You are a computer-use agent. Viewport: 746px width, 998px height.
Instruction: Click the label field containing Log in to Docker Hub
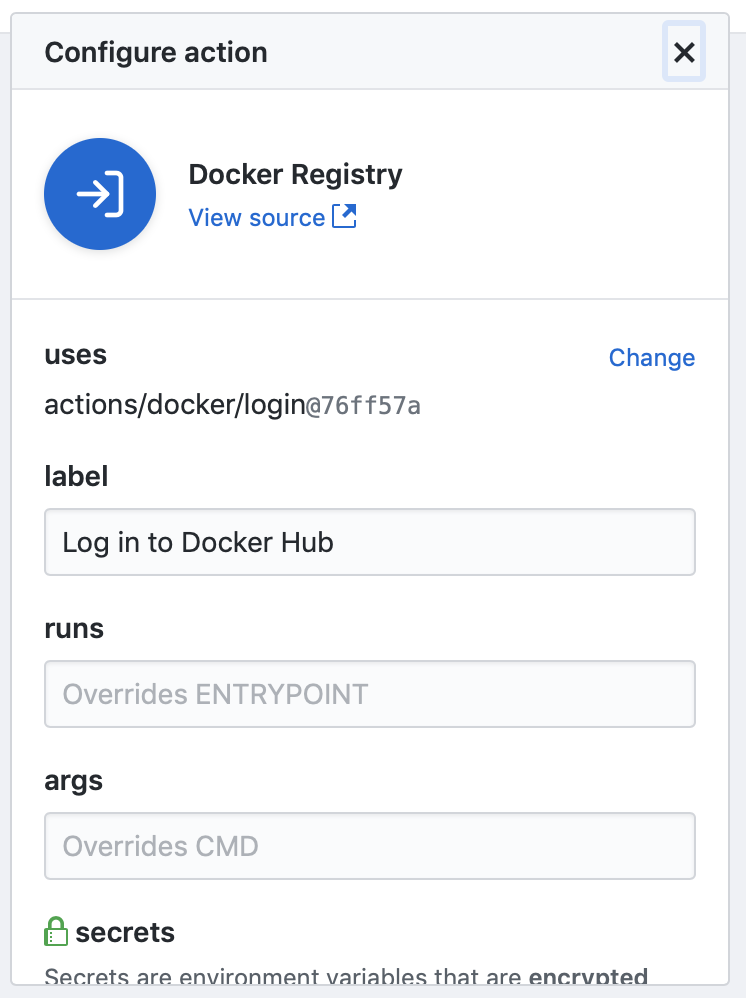point(370,542)
